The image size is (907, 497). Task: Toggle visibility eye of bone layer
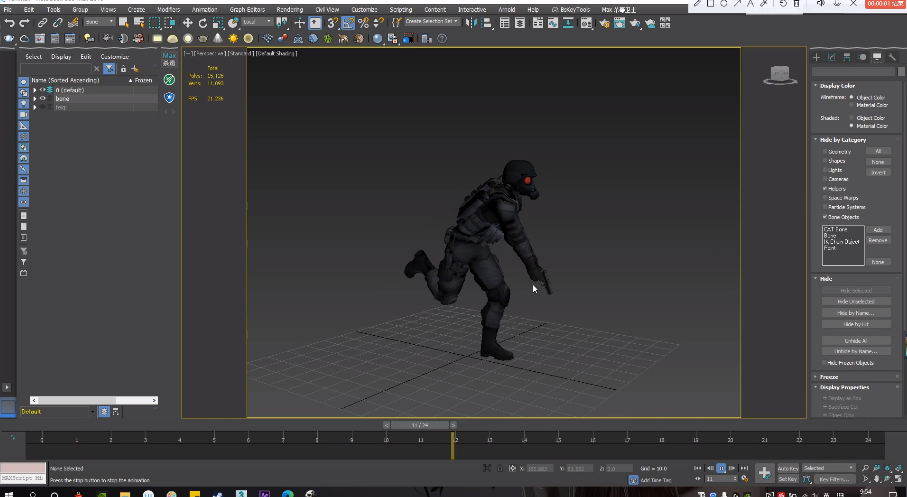[42, 99]
